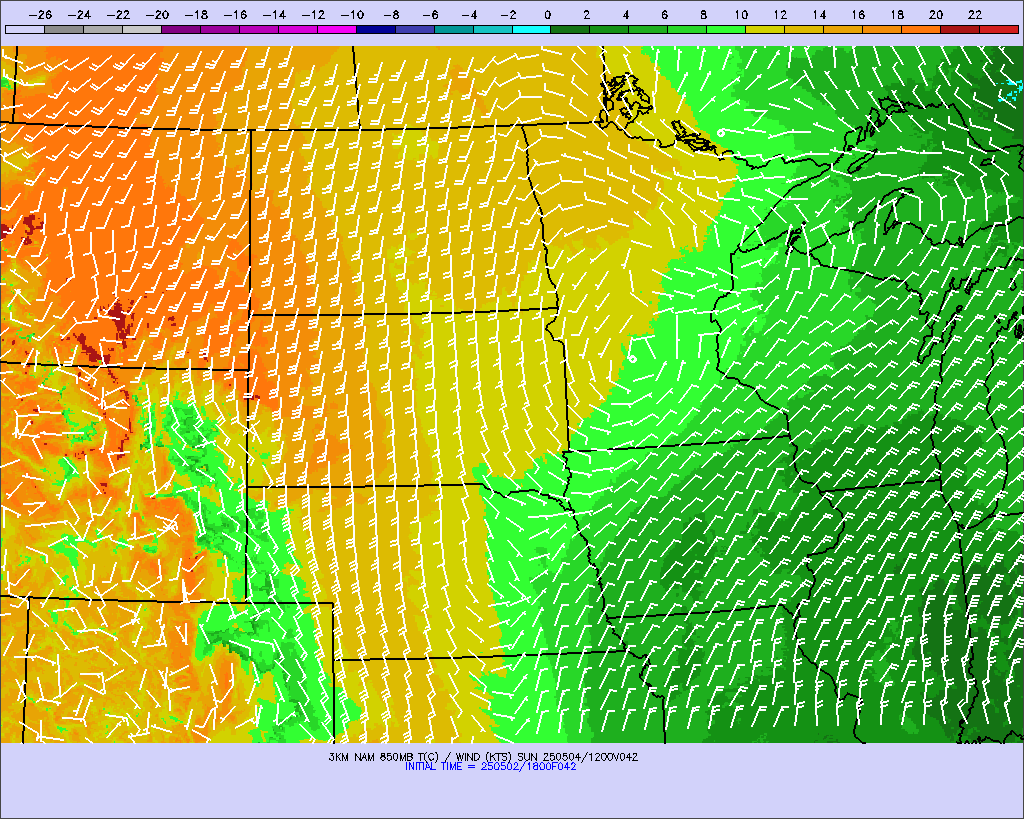Select the pale lavender swatch left of -26
Screen dimensions: 1024x819
tap(25, 29)
